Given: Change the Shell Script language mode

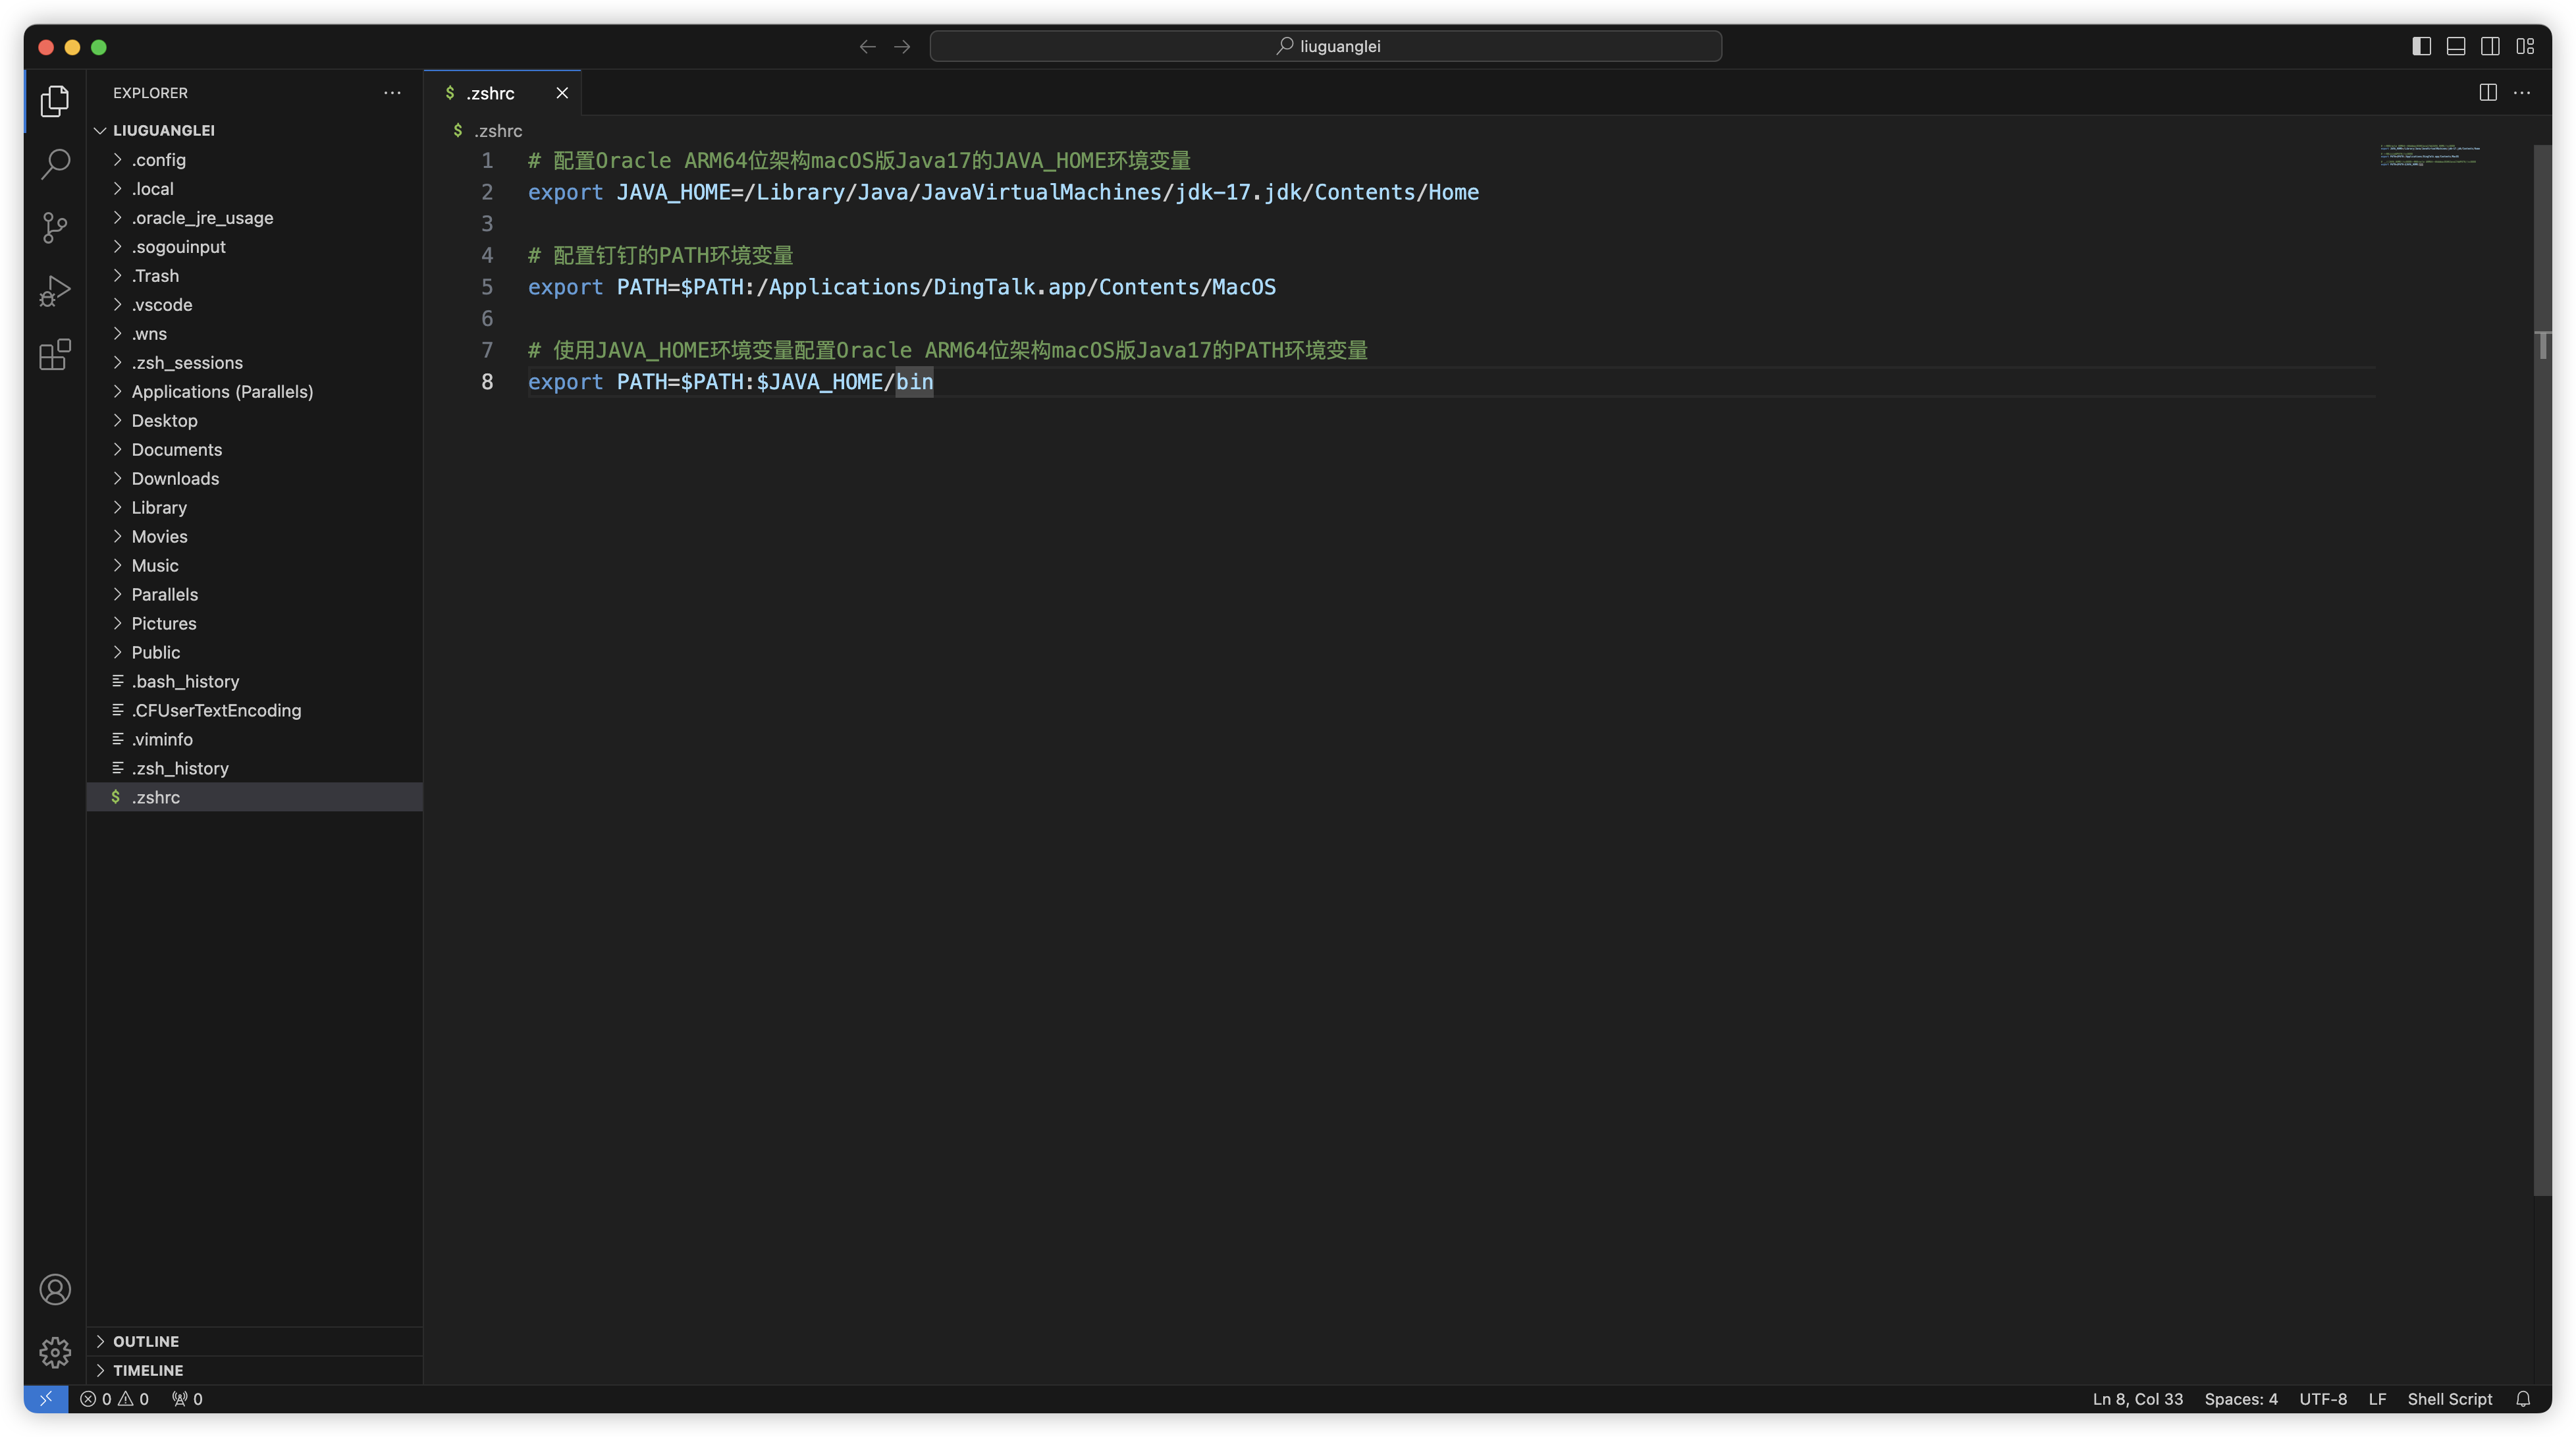Looking at the screenshot, I should coord(2449,1399).
